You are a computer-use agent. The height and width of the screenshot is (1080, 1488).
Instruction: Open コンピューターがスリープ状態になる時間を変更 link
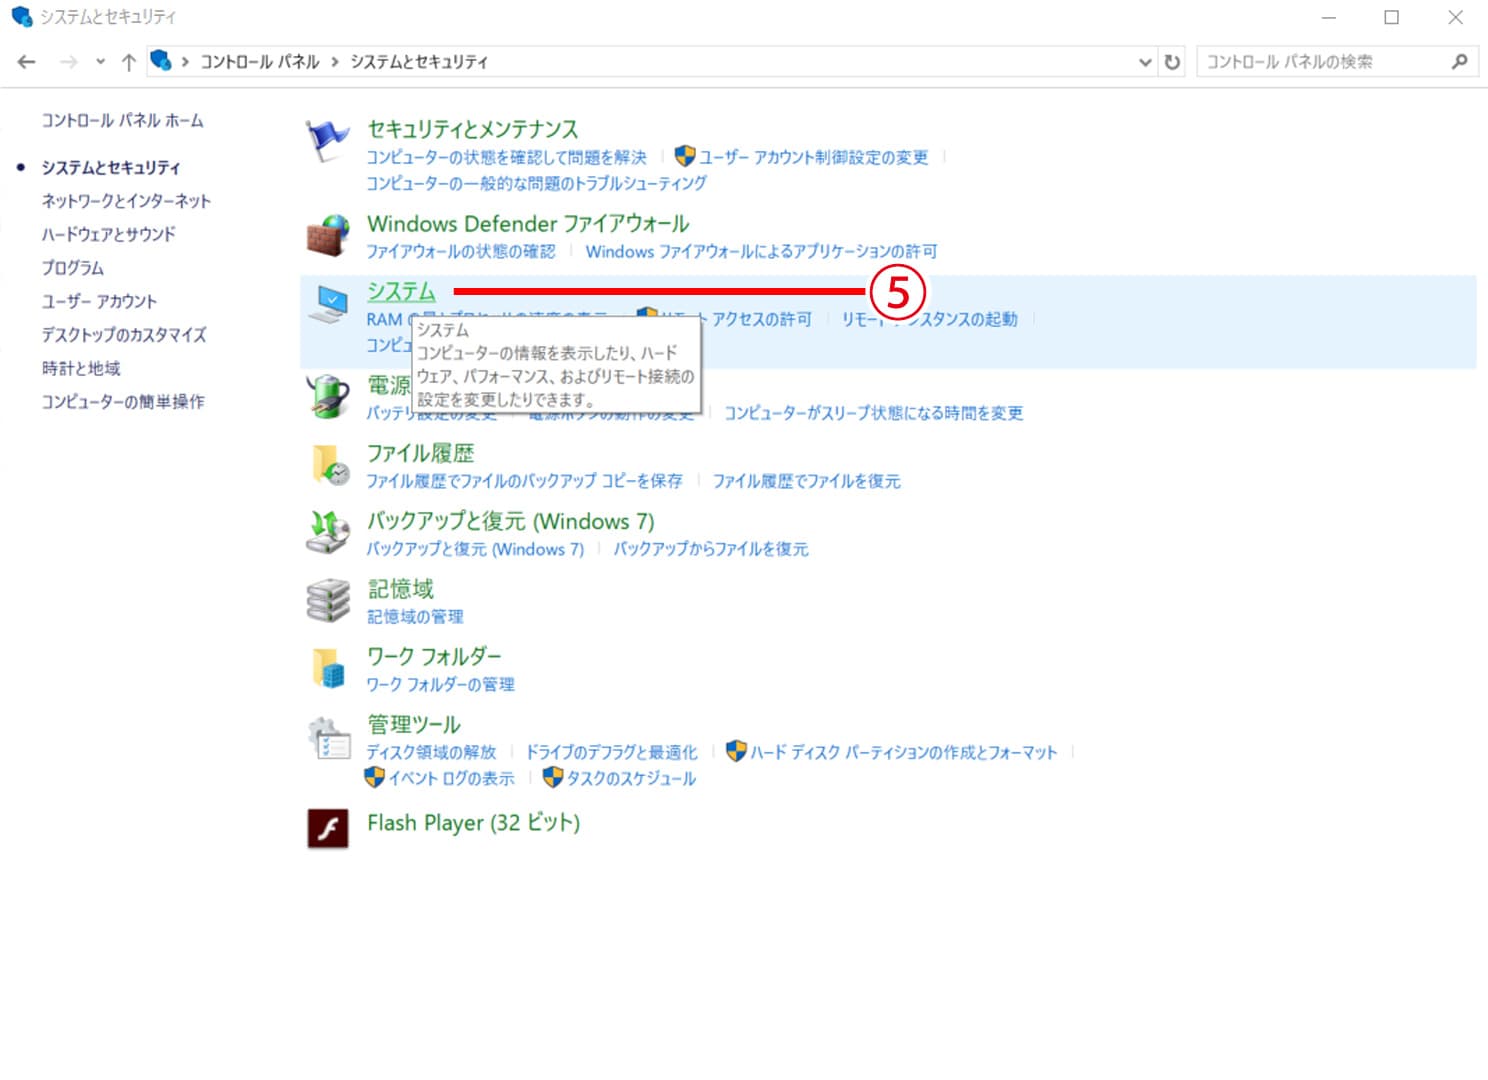click(x=874, y=413)
